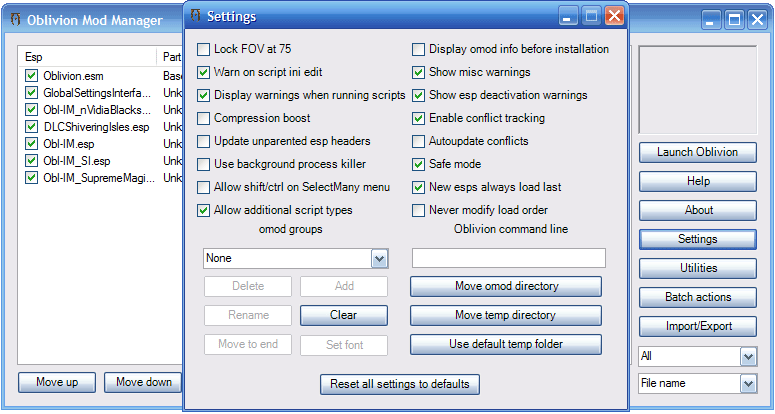Click Reset all settings to defaults
The image size is (775, 414).
(400, 384)
